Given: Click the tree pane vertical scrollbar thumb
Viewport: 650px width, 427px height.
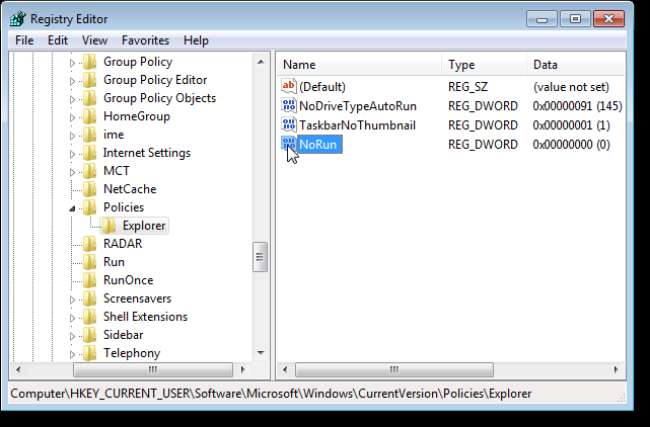Looking at the screenshot, I should point(260,257).
